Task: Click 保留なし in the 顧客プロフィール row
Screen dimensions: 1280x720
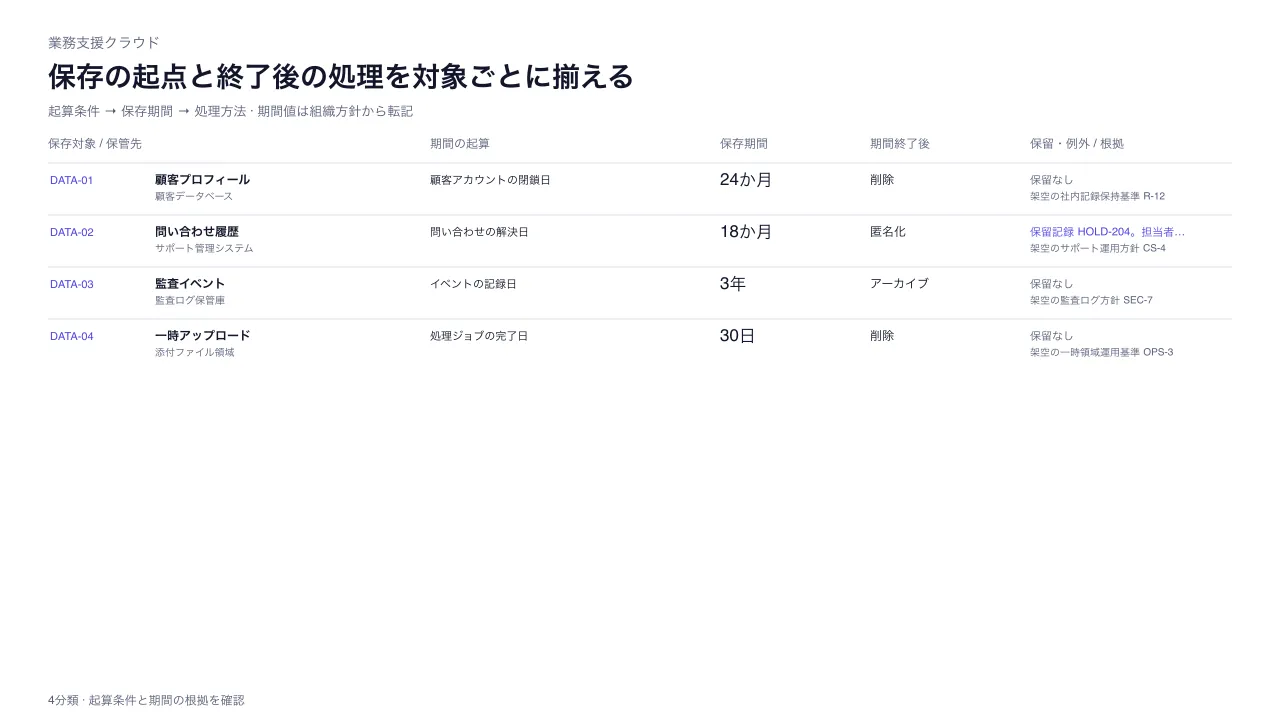Action: pyautogui.click(x=1052, y=180)
